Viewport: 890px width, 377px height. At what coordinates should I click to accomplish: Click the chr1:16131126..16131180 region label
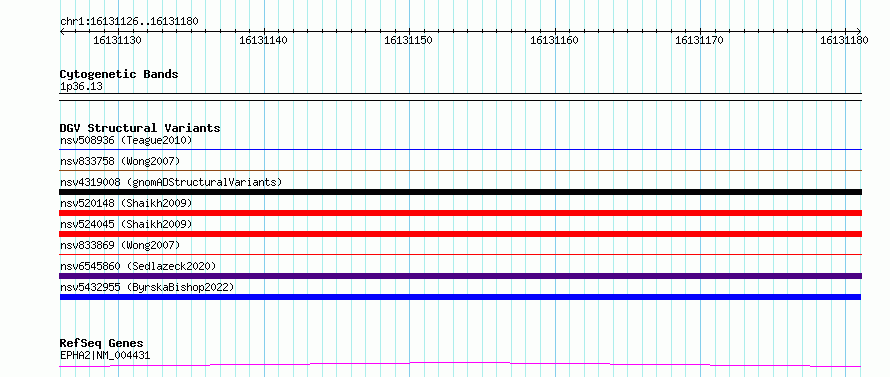pos(129,22)
